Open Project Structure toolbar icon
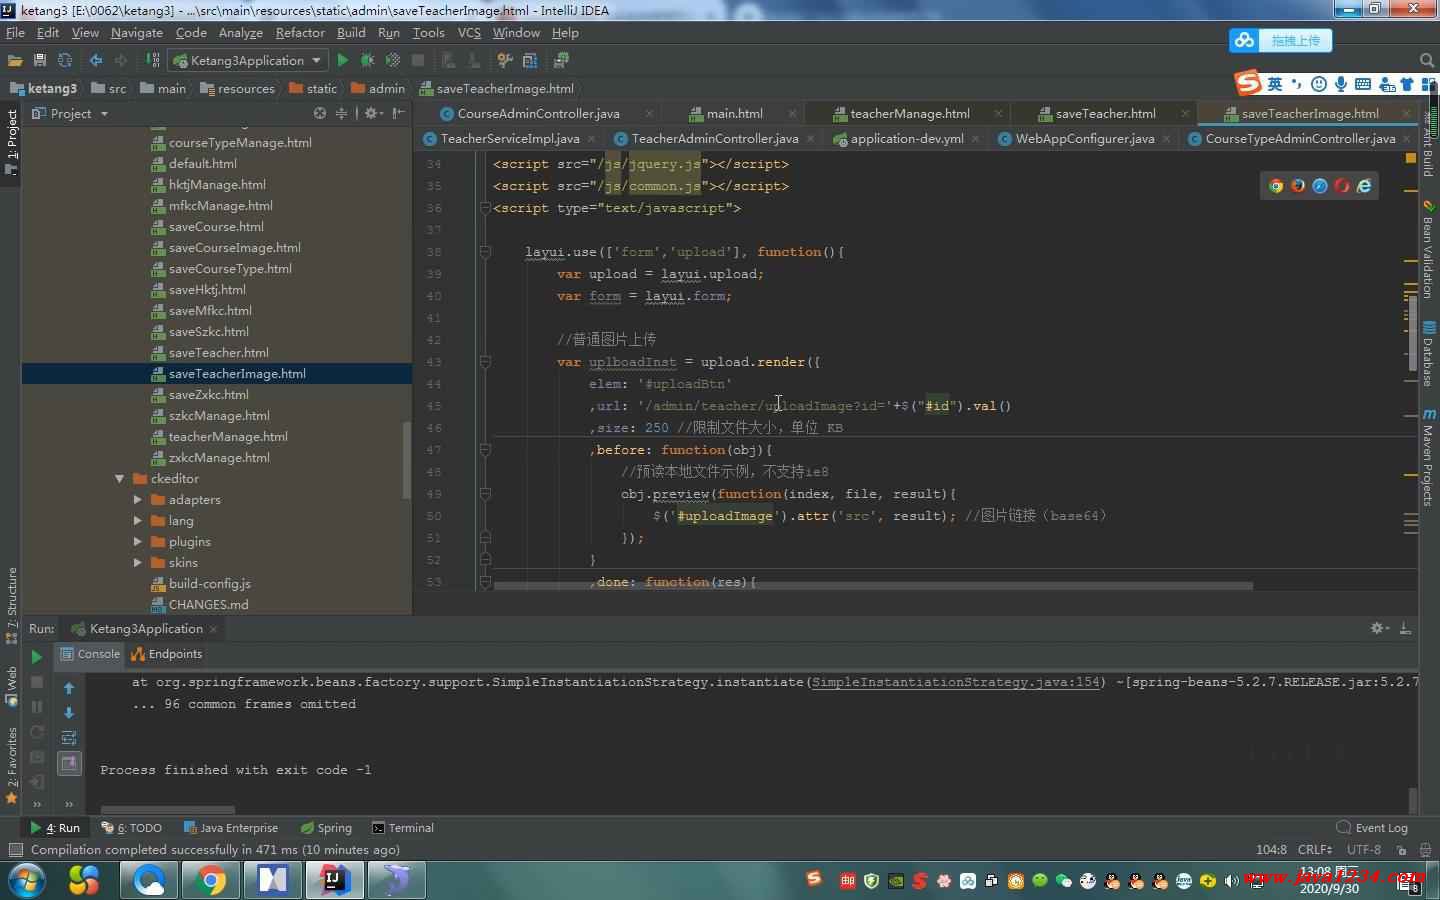Screen dimensions: 1440x900 530,61
